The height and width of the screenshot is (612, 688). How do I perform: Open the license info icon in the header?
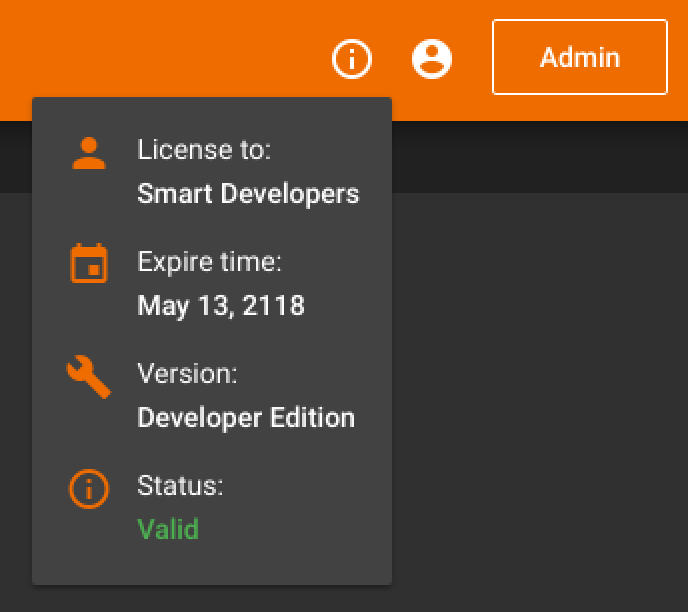point(352,59)
